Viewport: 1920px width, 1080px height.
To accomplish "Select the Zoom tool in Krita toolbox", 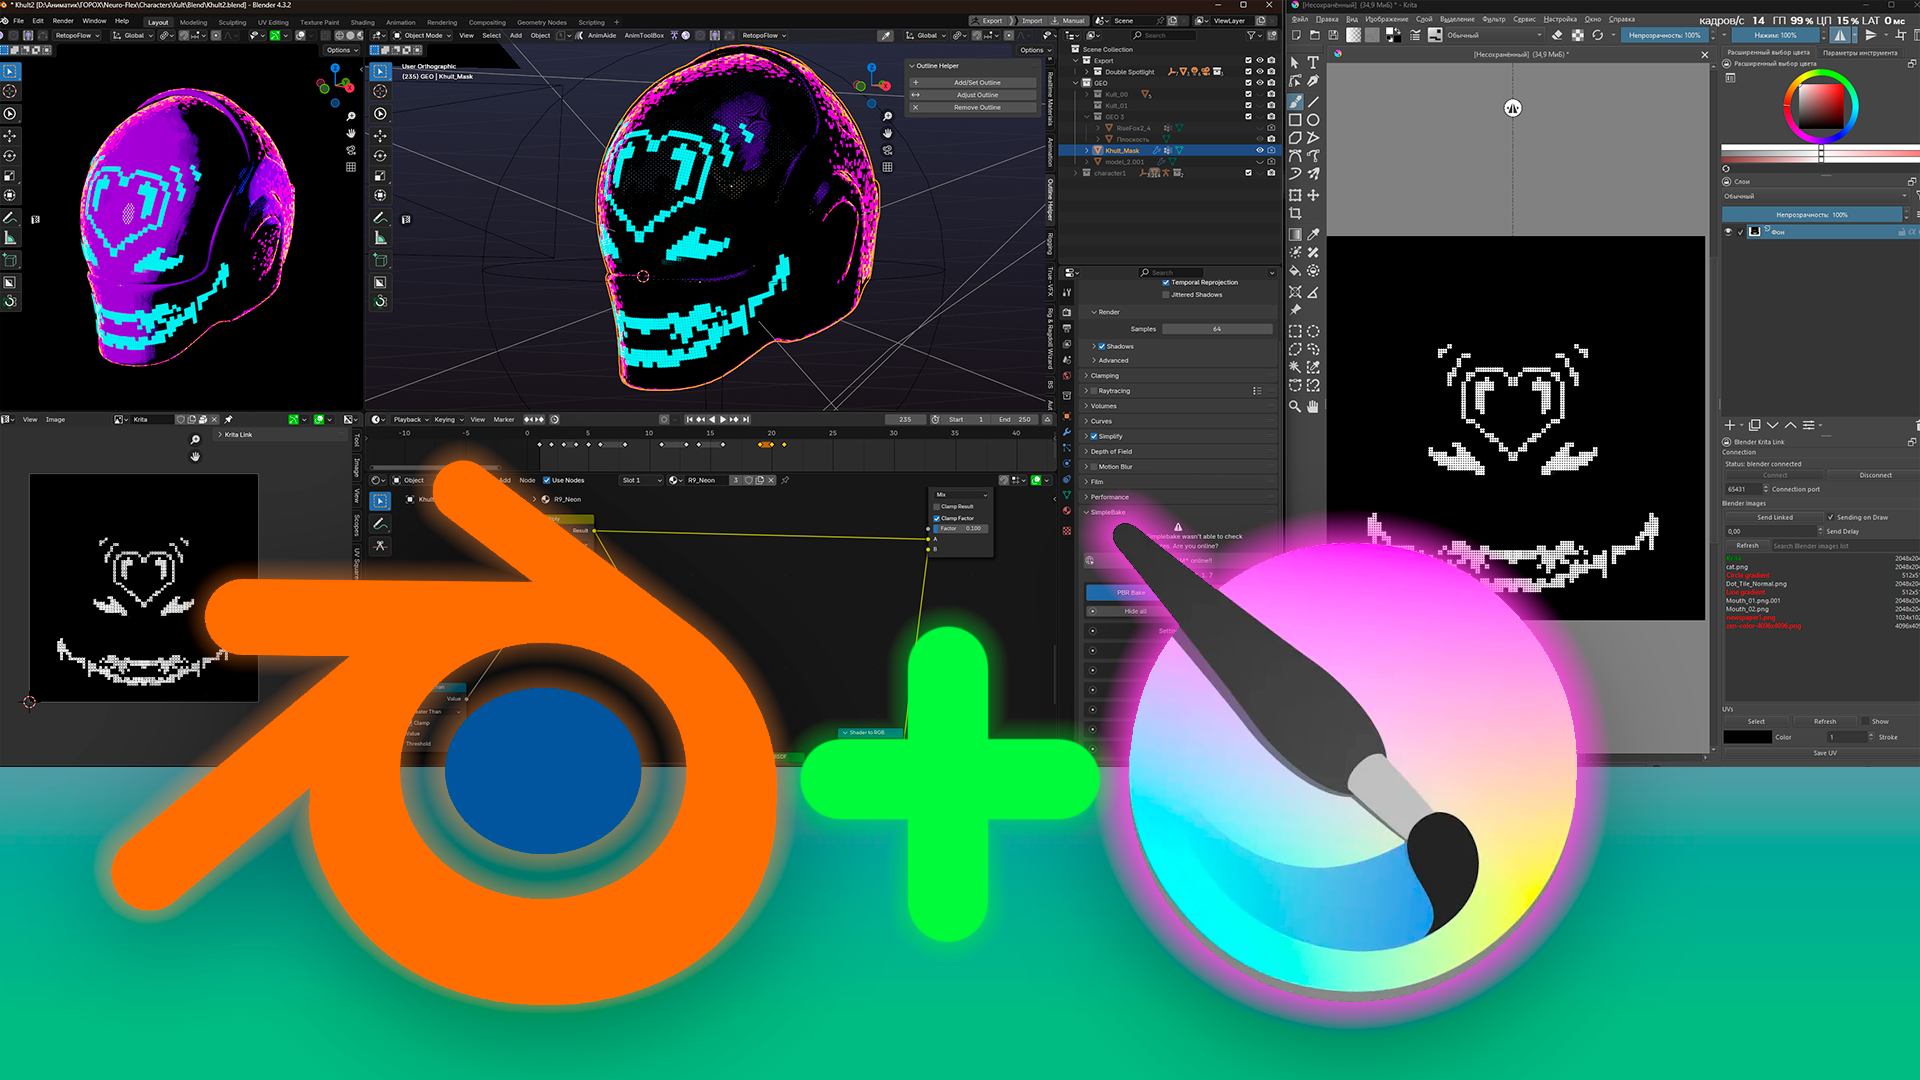I will point(1295,406).
